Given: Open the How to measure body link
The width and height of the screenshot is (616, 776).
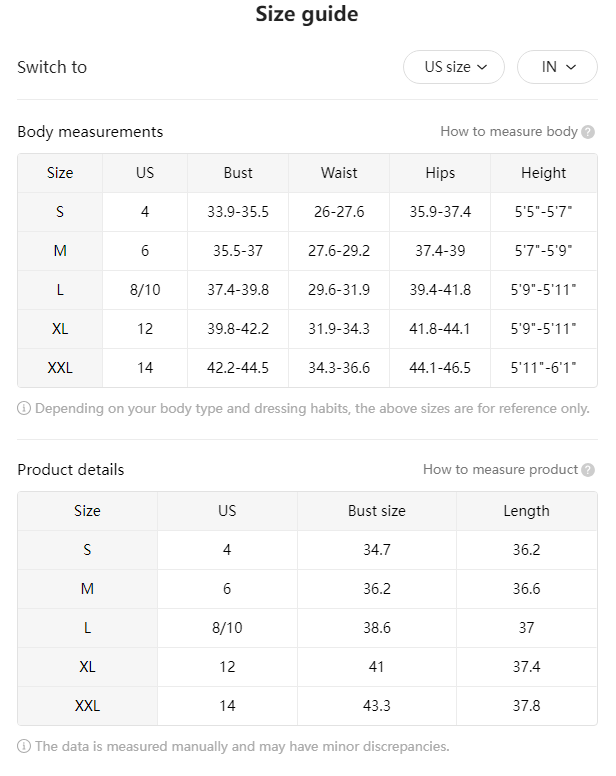Looking at the screenshot, I should pyautogui.click(x=509, y=132).
